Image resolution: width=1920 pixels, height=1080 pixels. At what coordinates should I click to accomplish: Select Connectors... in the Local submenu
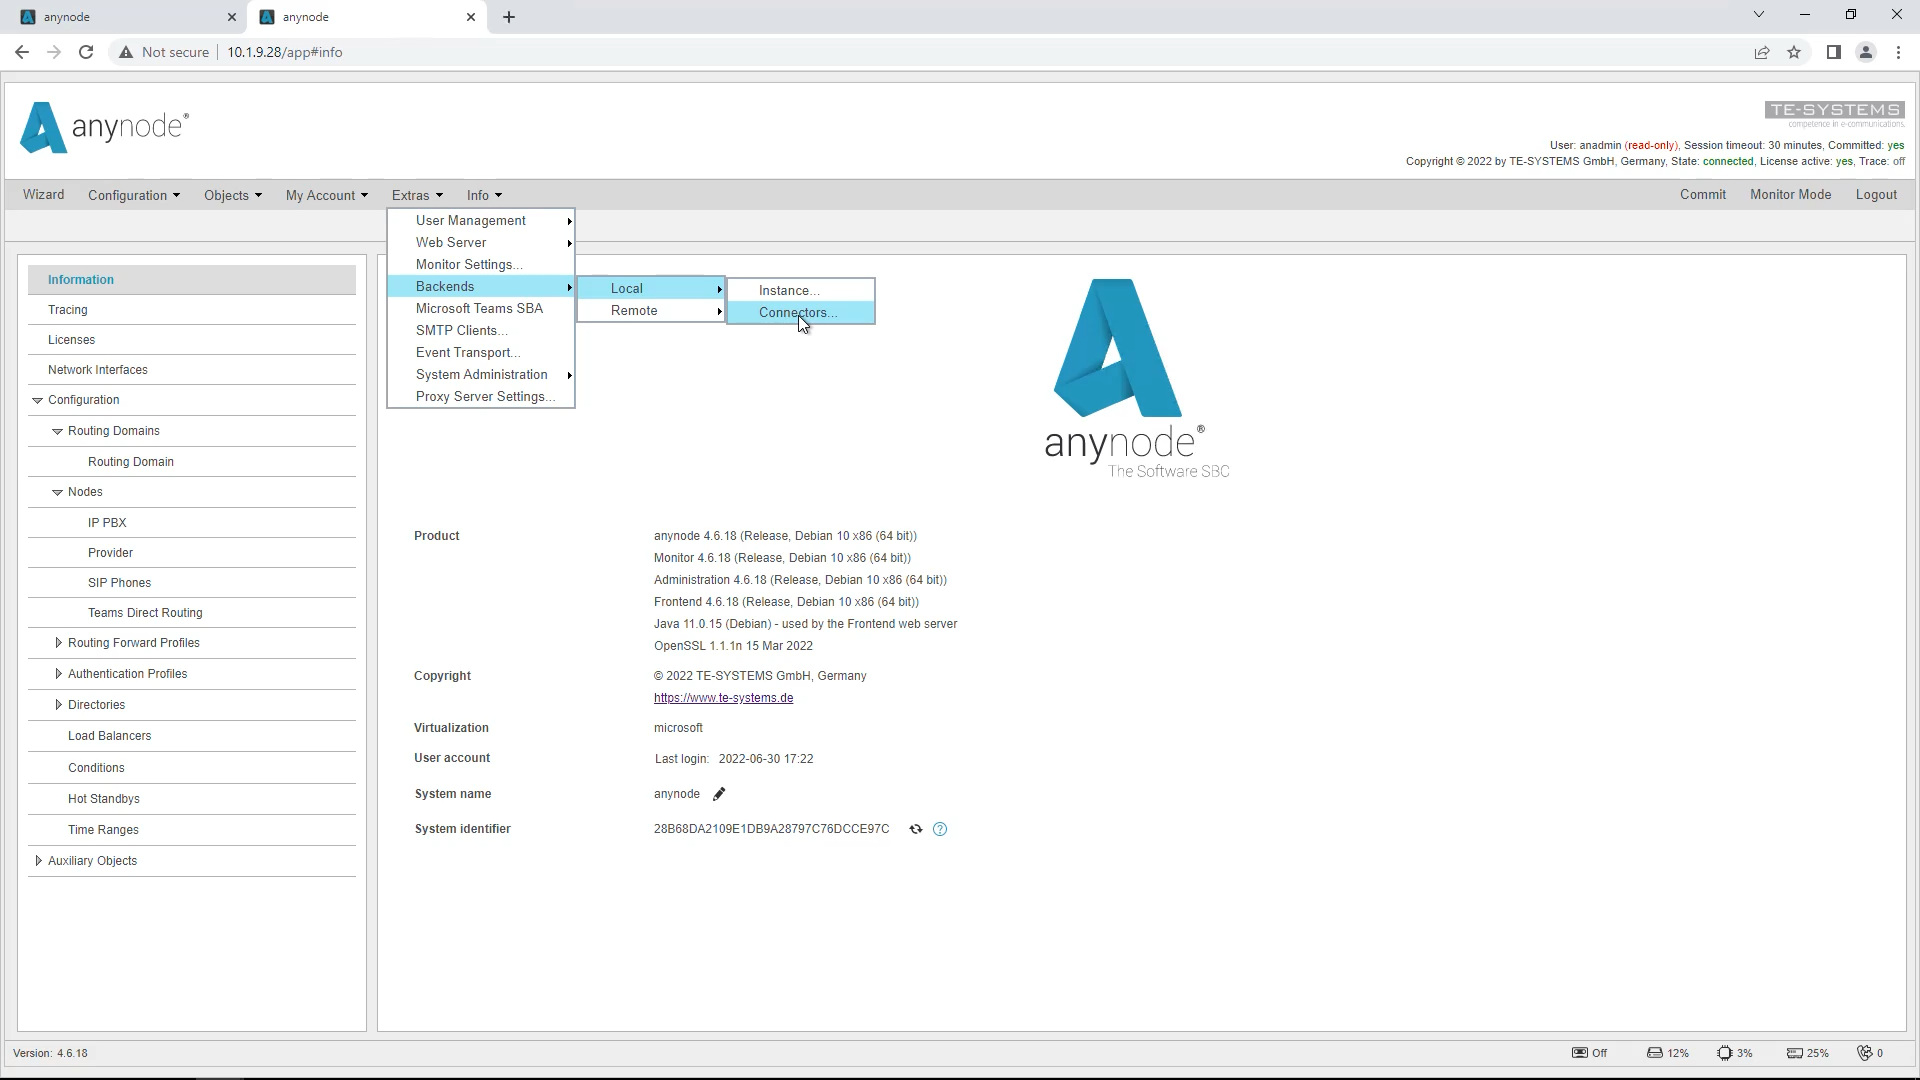pos(801,313)
